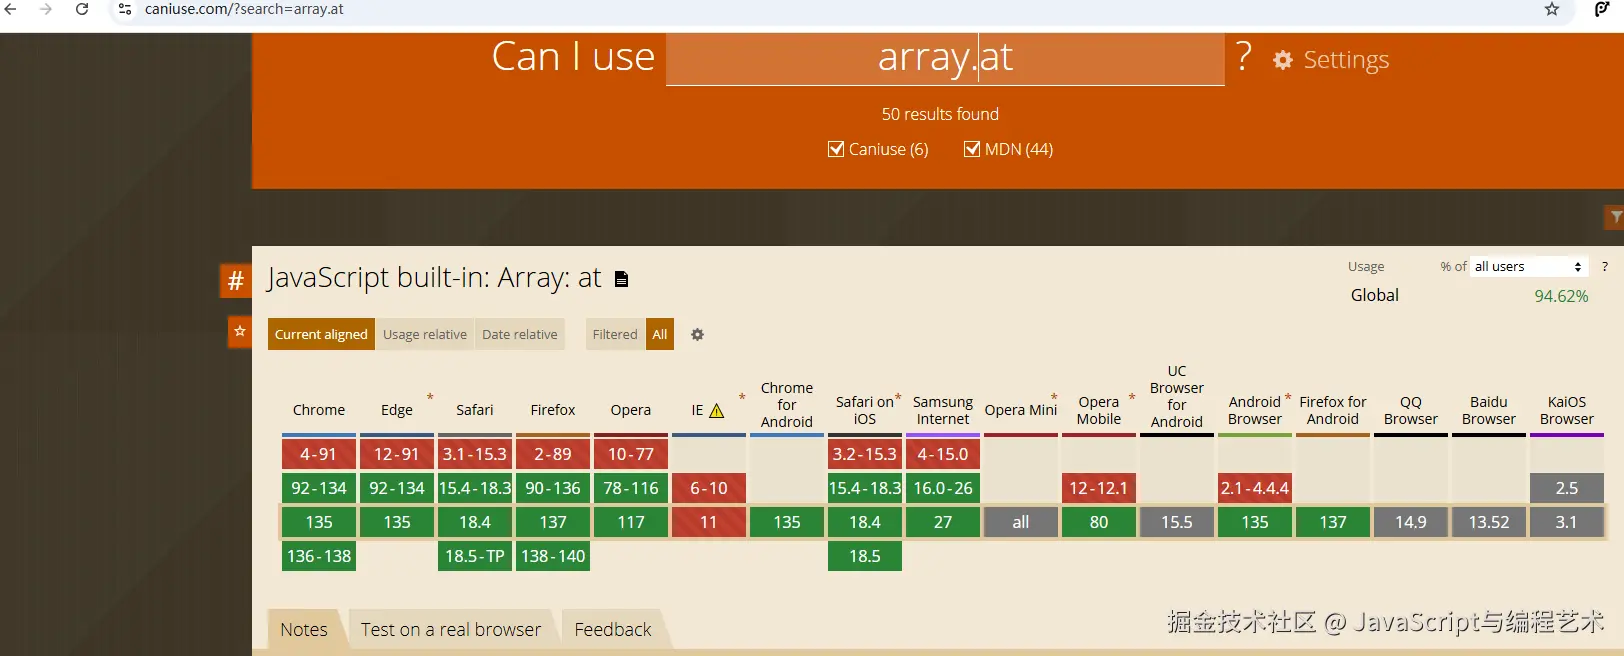Click the Edge column header
The height and width of the screenshot is (656, 1624).
[x=397, y=410]
